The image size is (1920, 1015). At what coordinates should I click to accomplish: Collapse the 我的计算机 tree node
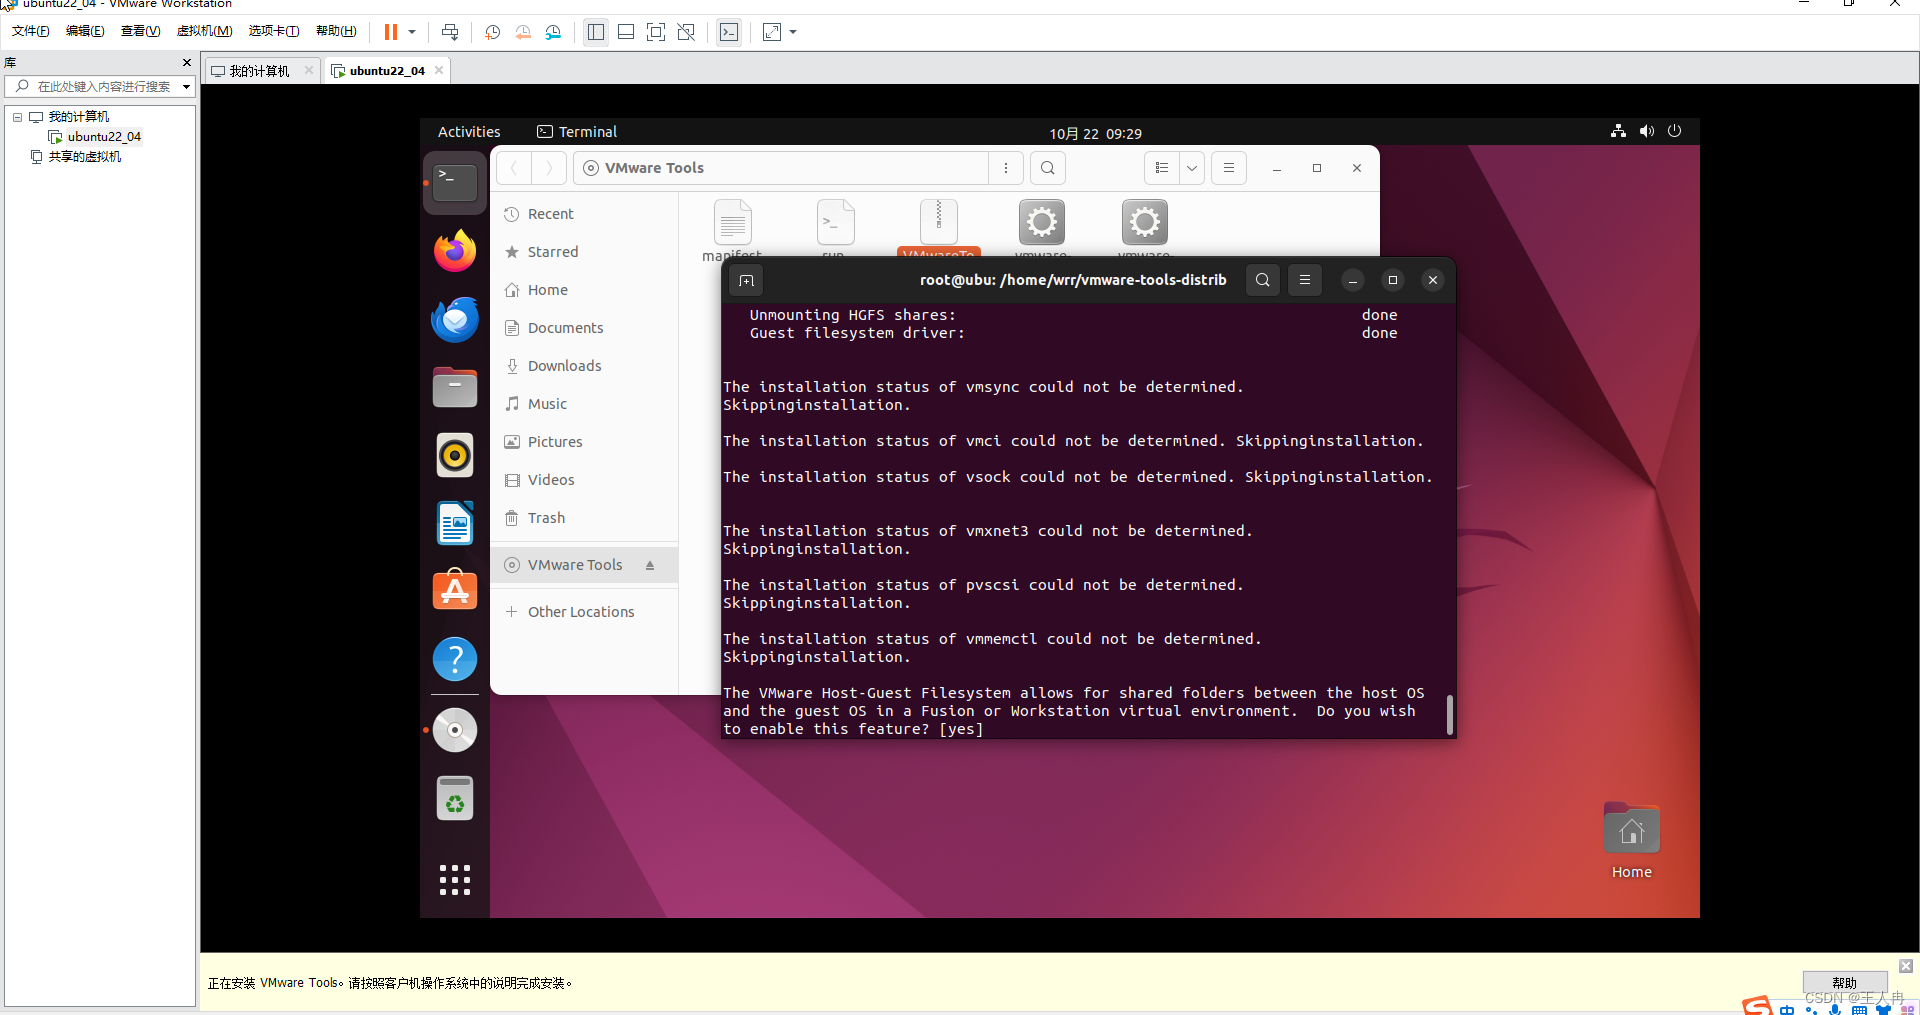point(17,117)
